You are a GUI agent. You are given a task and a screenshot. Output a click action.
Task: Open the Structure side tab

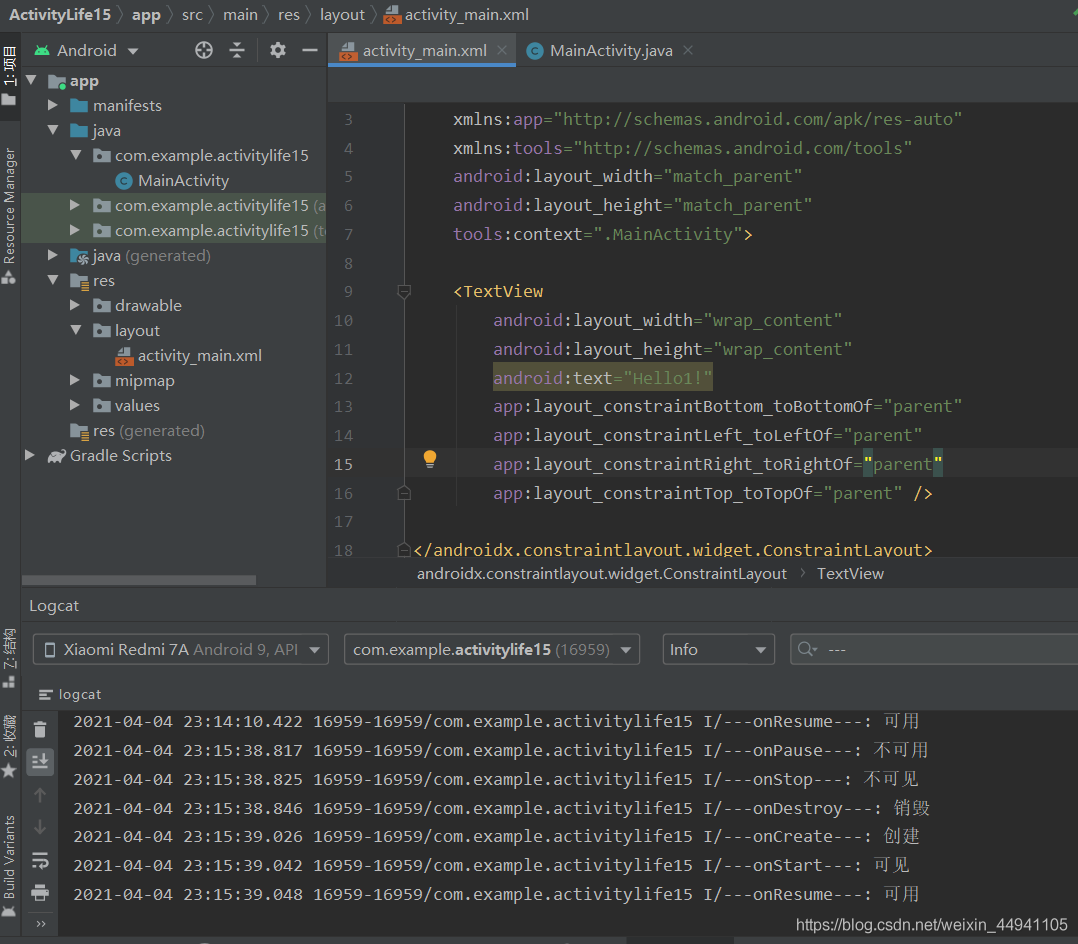pyautogui.click(x=9, y=658)
